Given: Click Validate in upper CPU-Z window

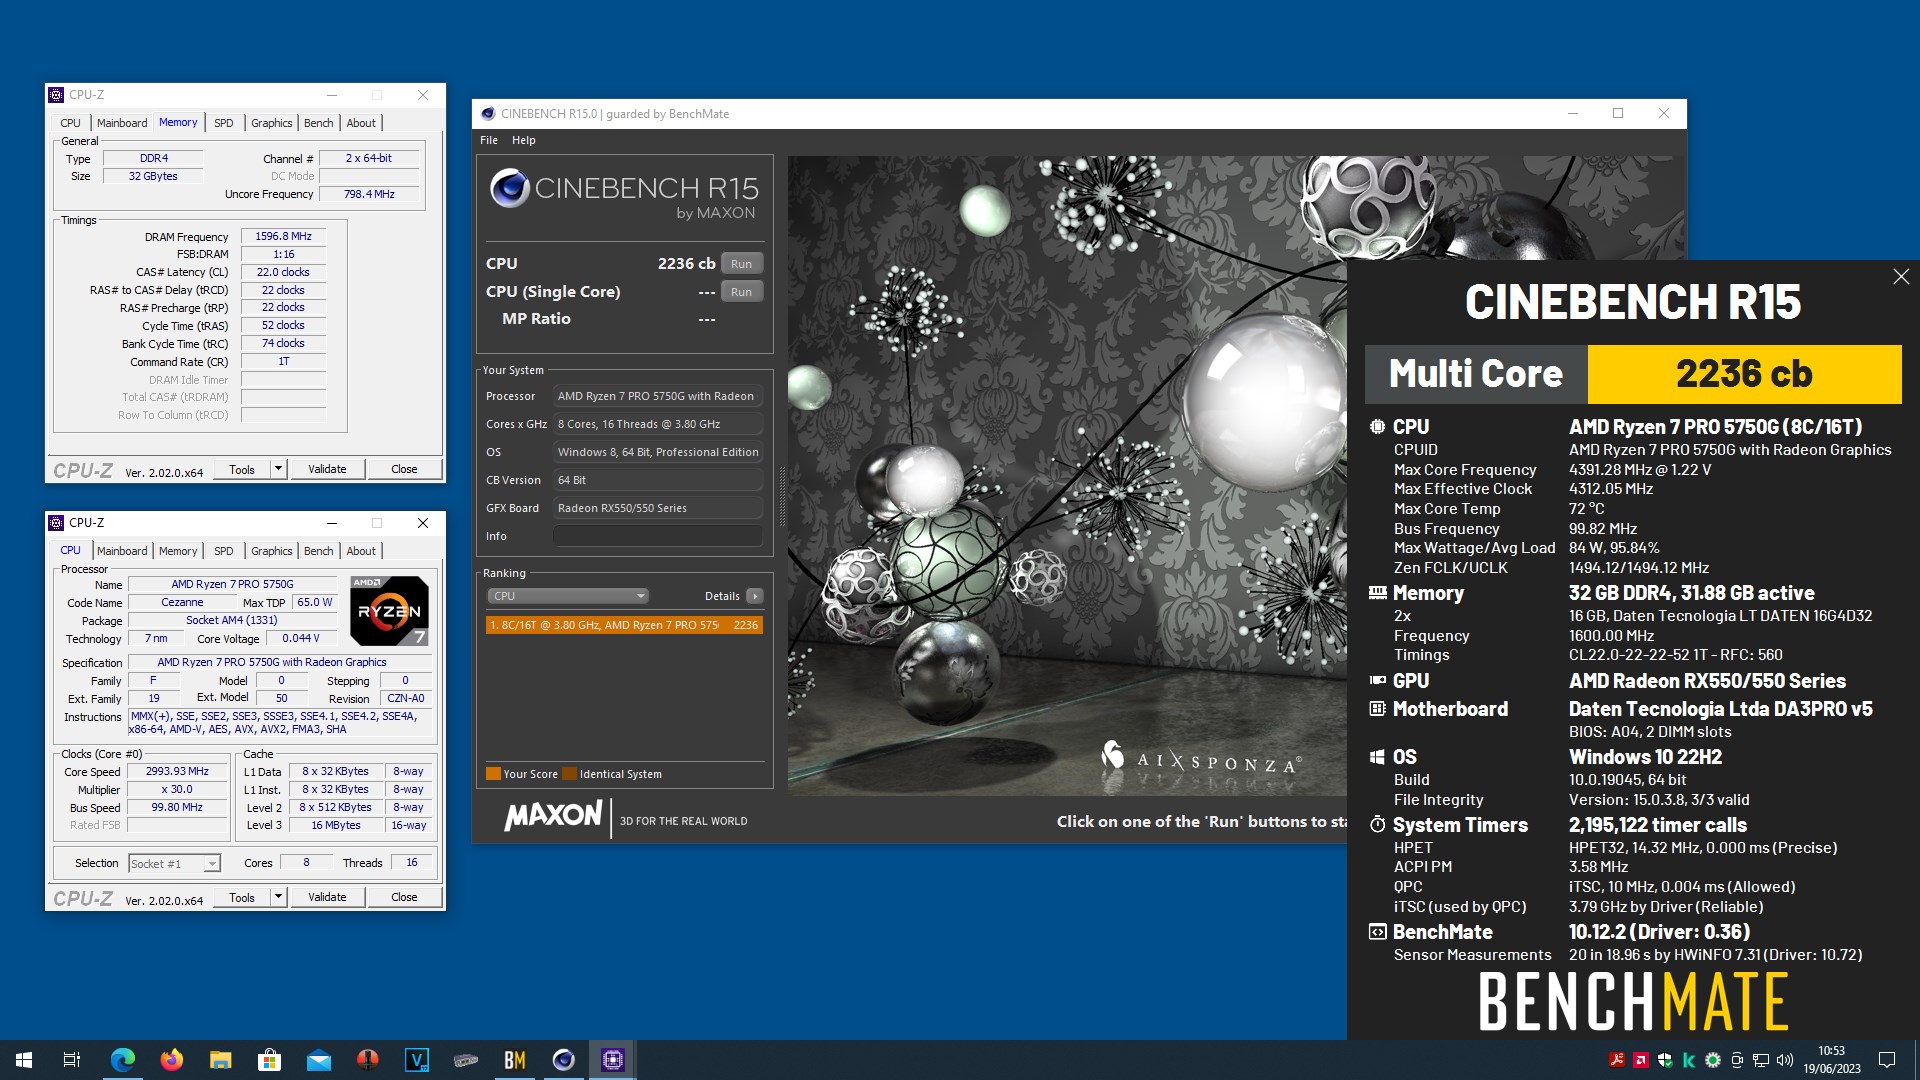Looking at the screenshot, I should pyautogui.click(x=327, y=469).
